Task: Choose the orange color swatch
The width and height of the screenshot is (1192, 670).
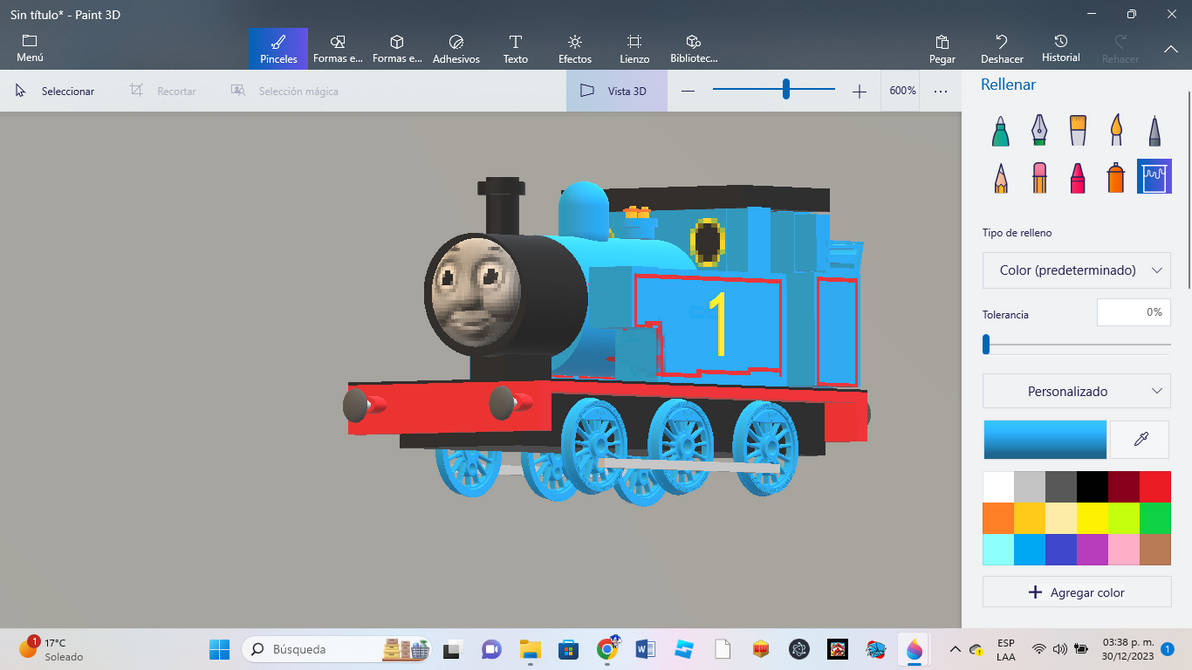Action: click(x=998, y=518)
